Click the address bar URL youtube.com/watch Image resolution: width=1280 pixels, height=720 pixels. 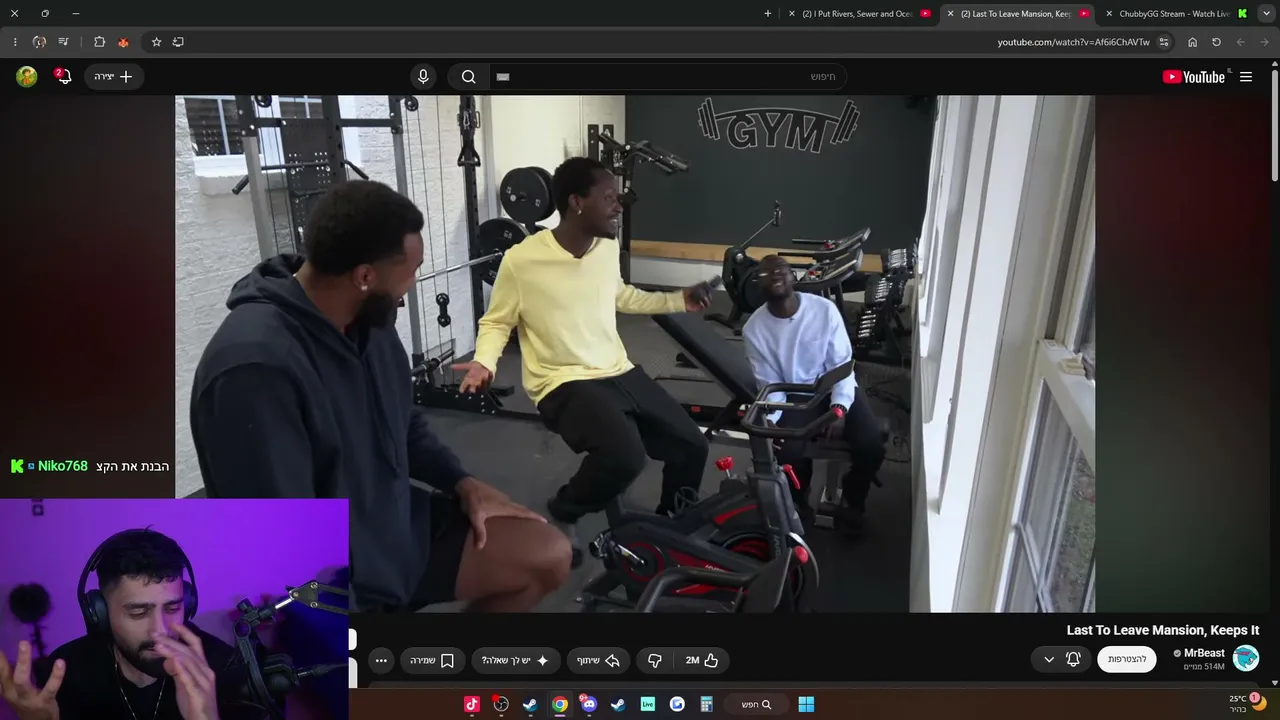[x=1073, y=42]
